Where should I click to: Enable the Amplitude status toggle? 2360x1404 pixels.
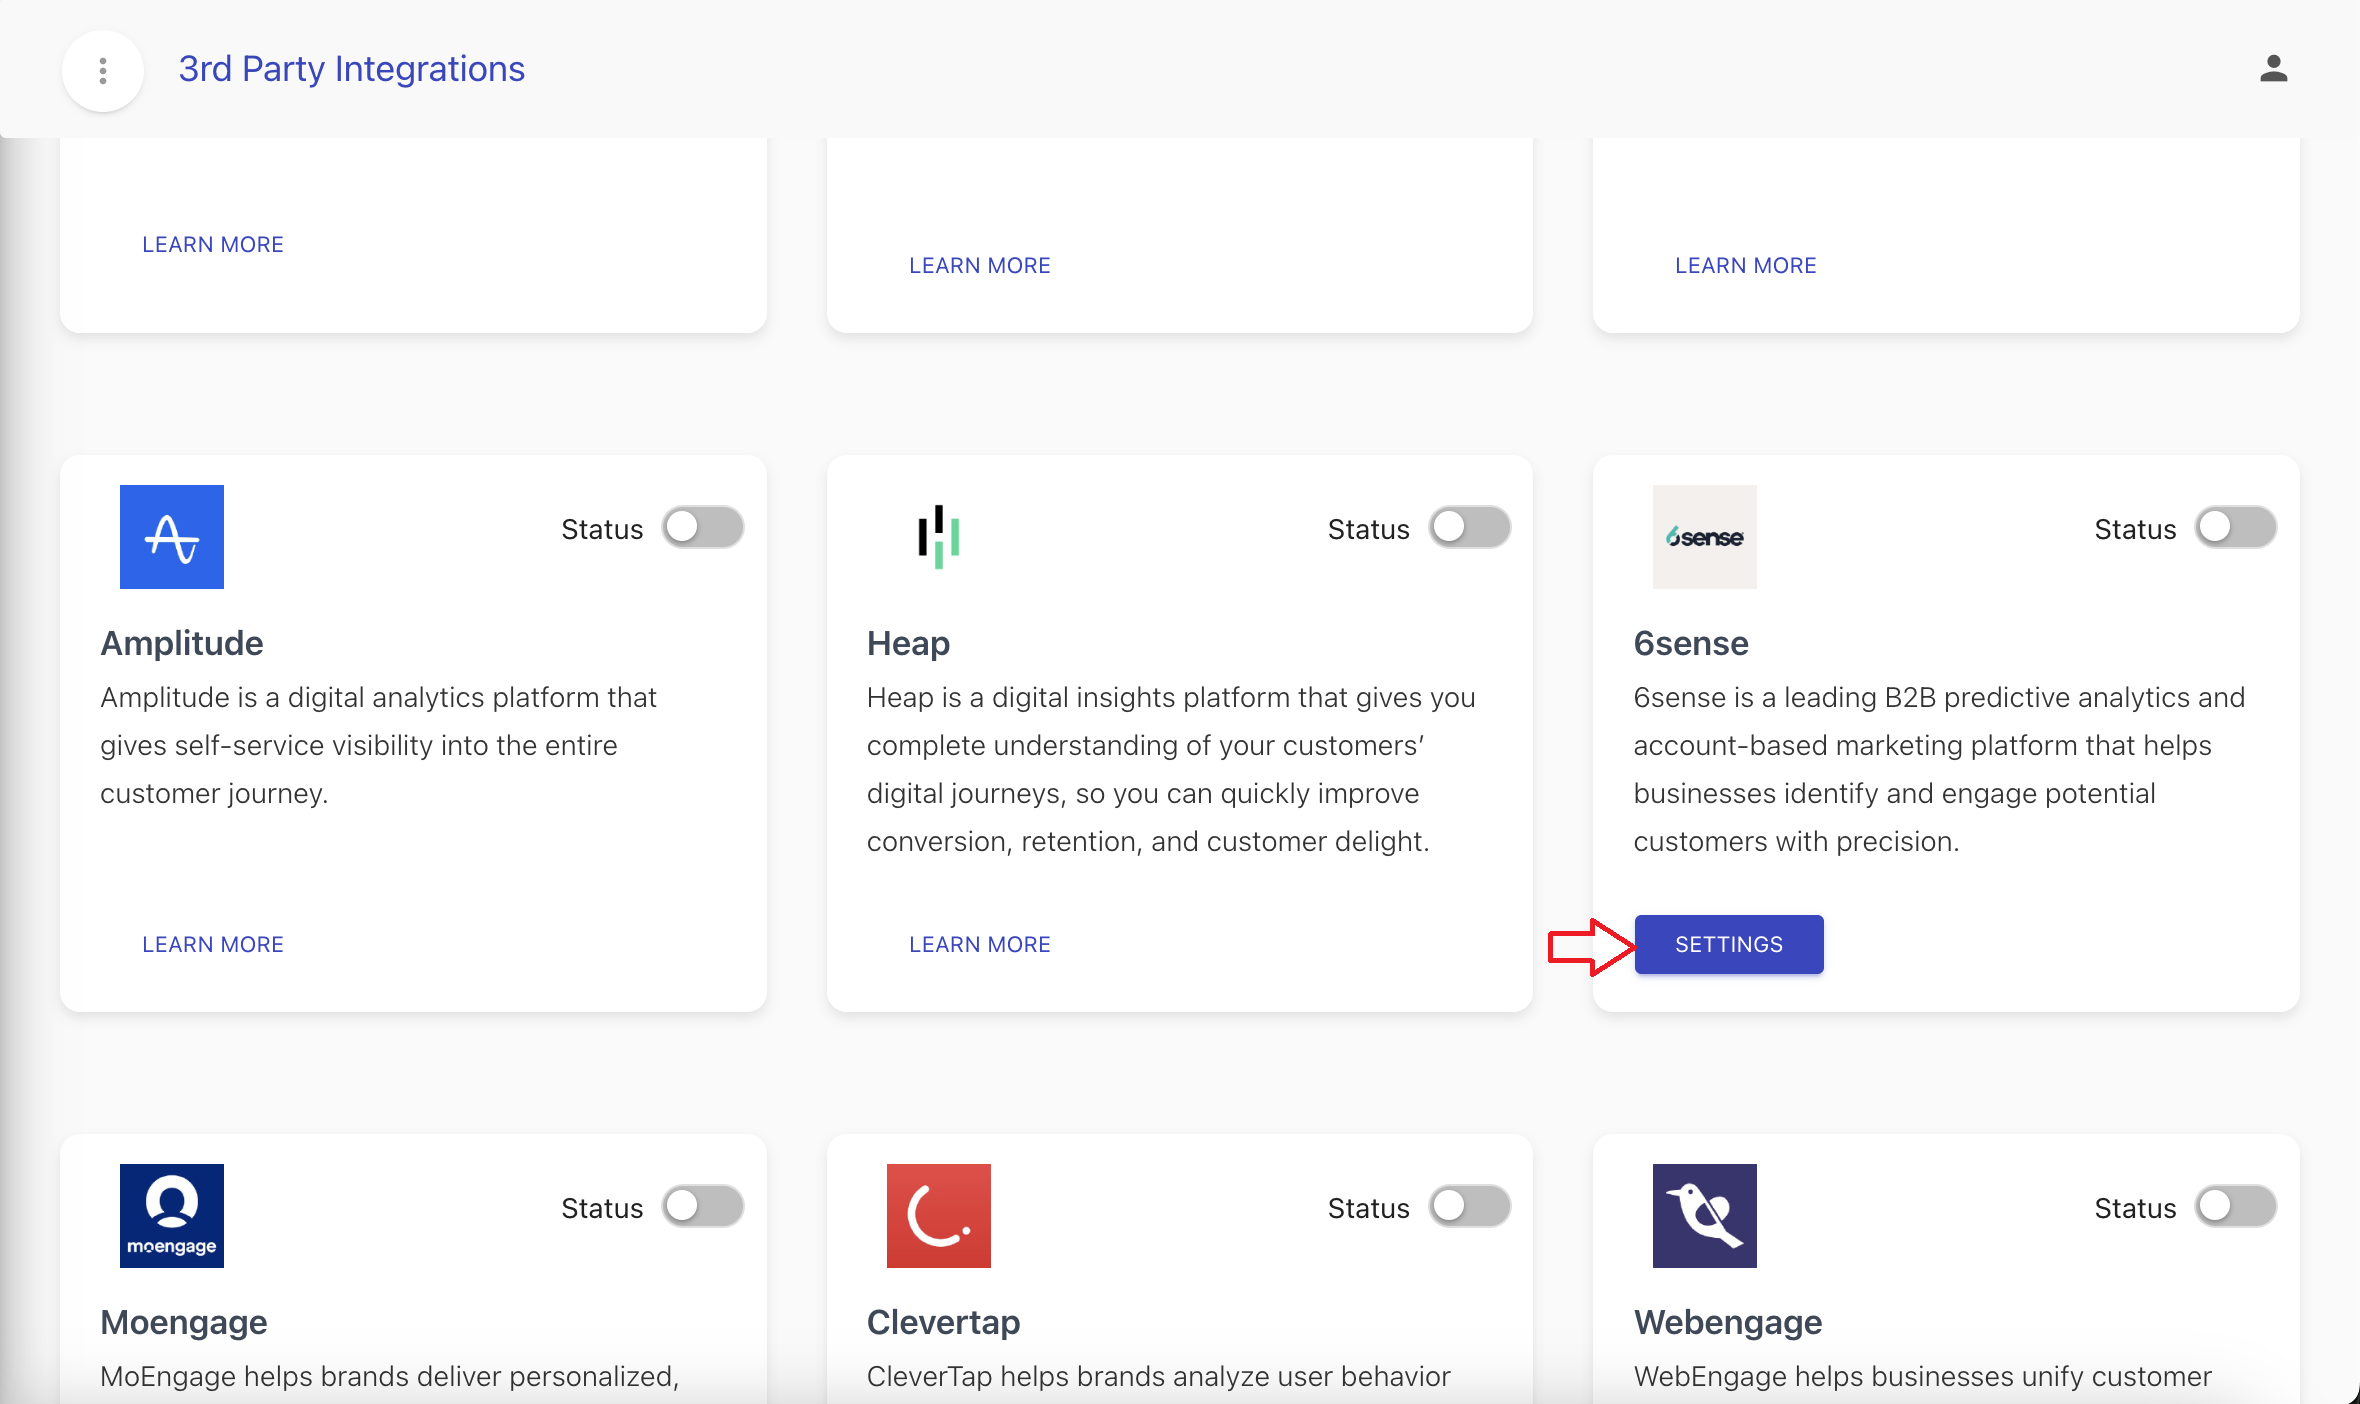pyautogui.click(x=703, y=528)
